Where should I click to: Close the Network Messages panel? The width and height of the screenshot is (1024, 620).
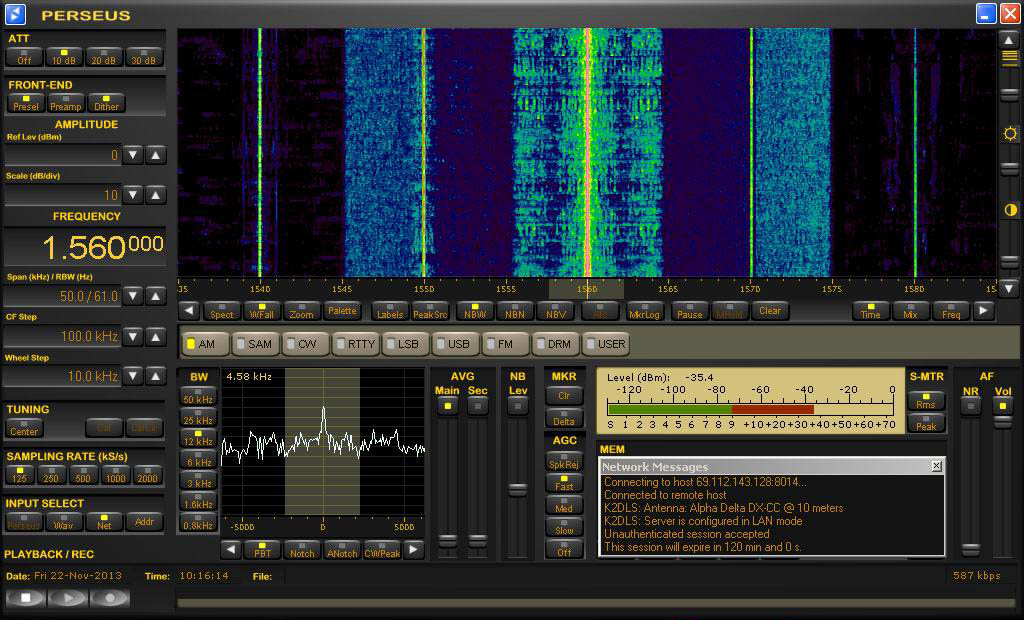click(936, 466)
